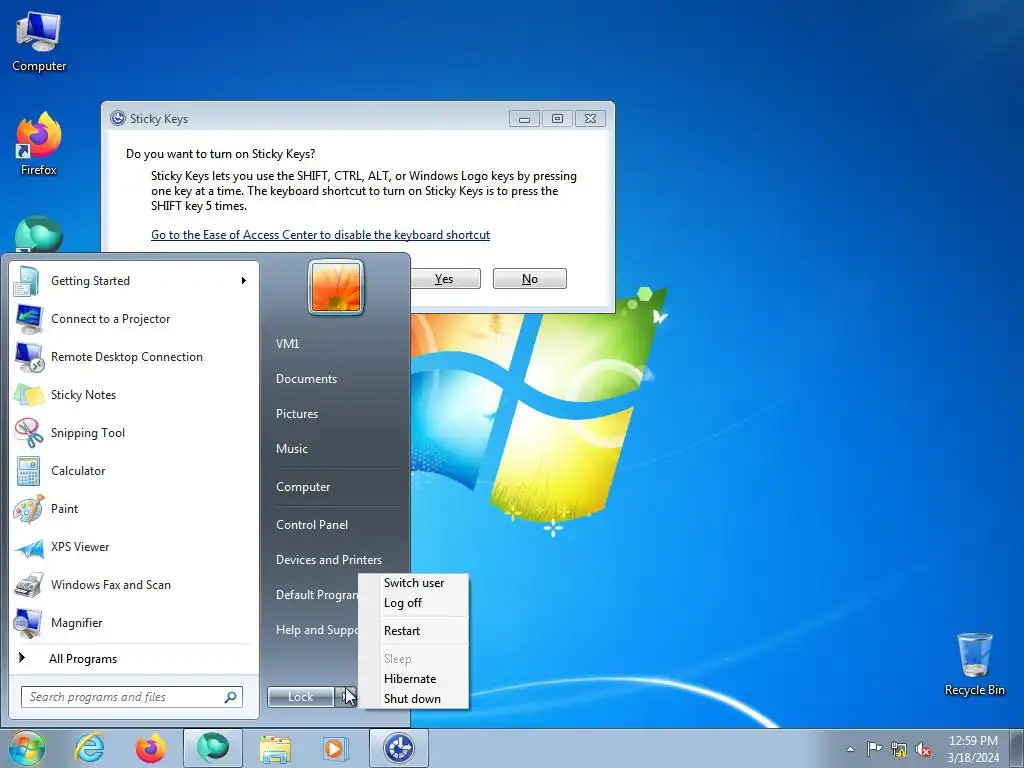The width and height of the screenshot is (1024, 768).
Task: Click the Sticky Notes icon
Action: [29, 394]
